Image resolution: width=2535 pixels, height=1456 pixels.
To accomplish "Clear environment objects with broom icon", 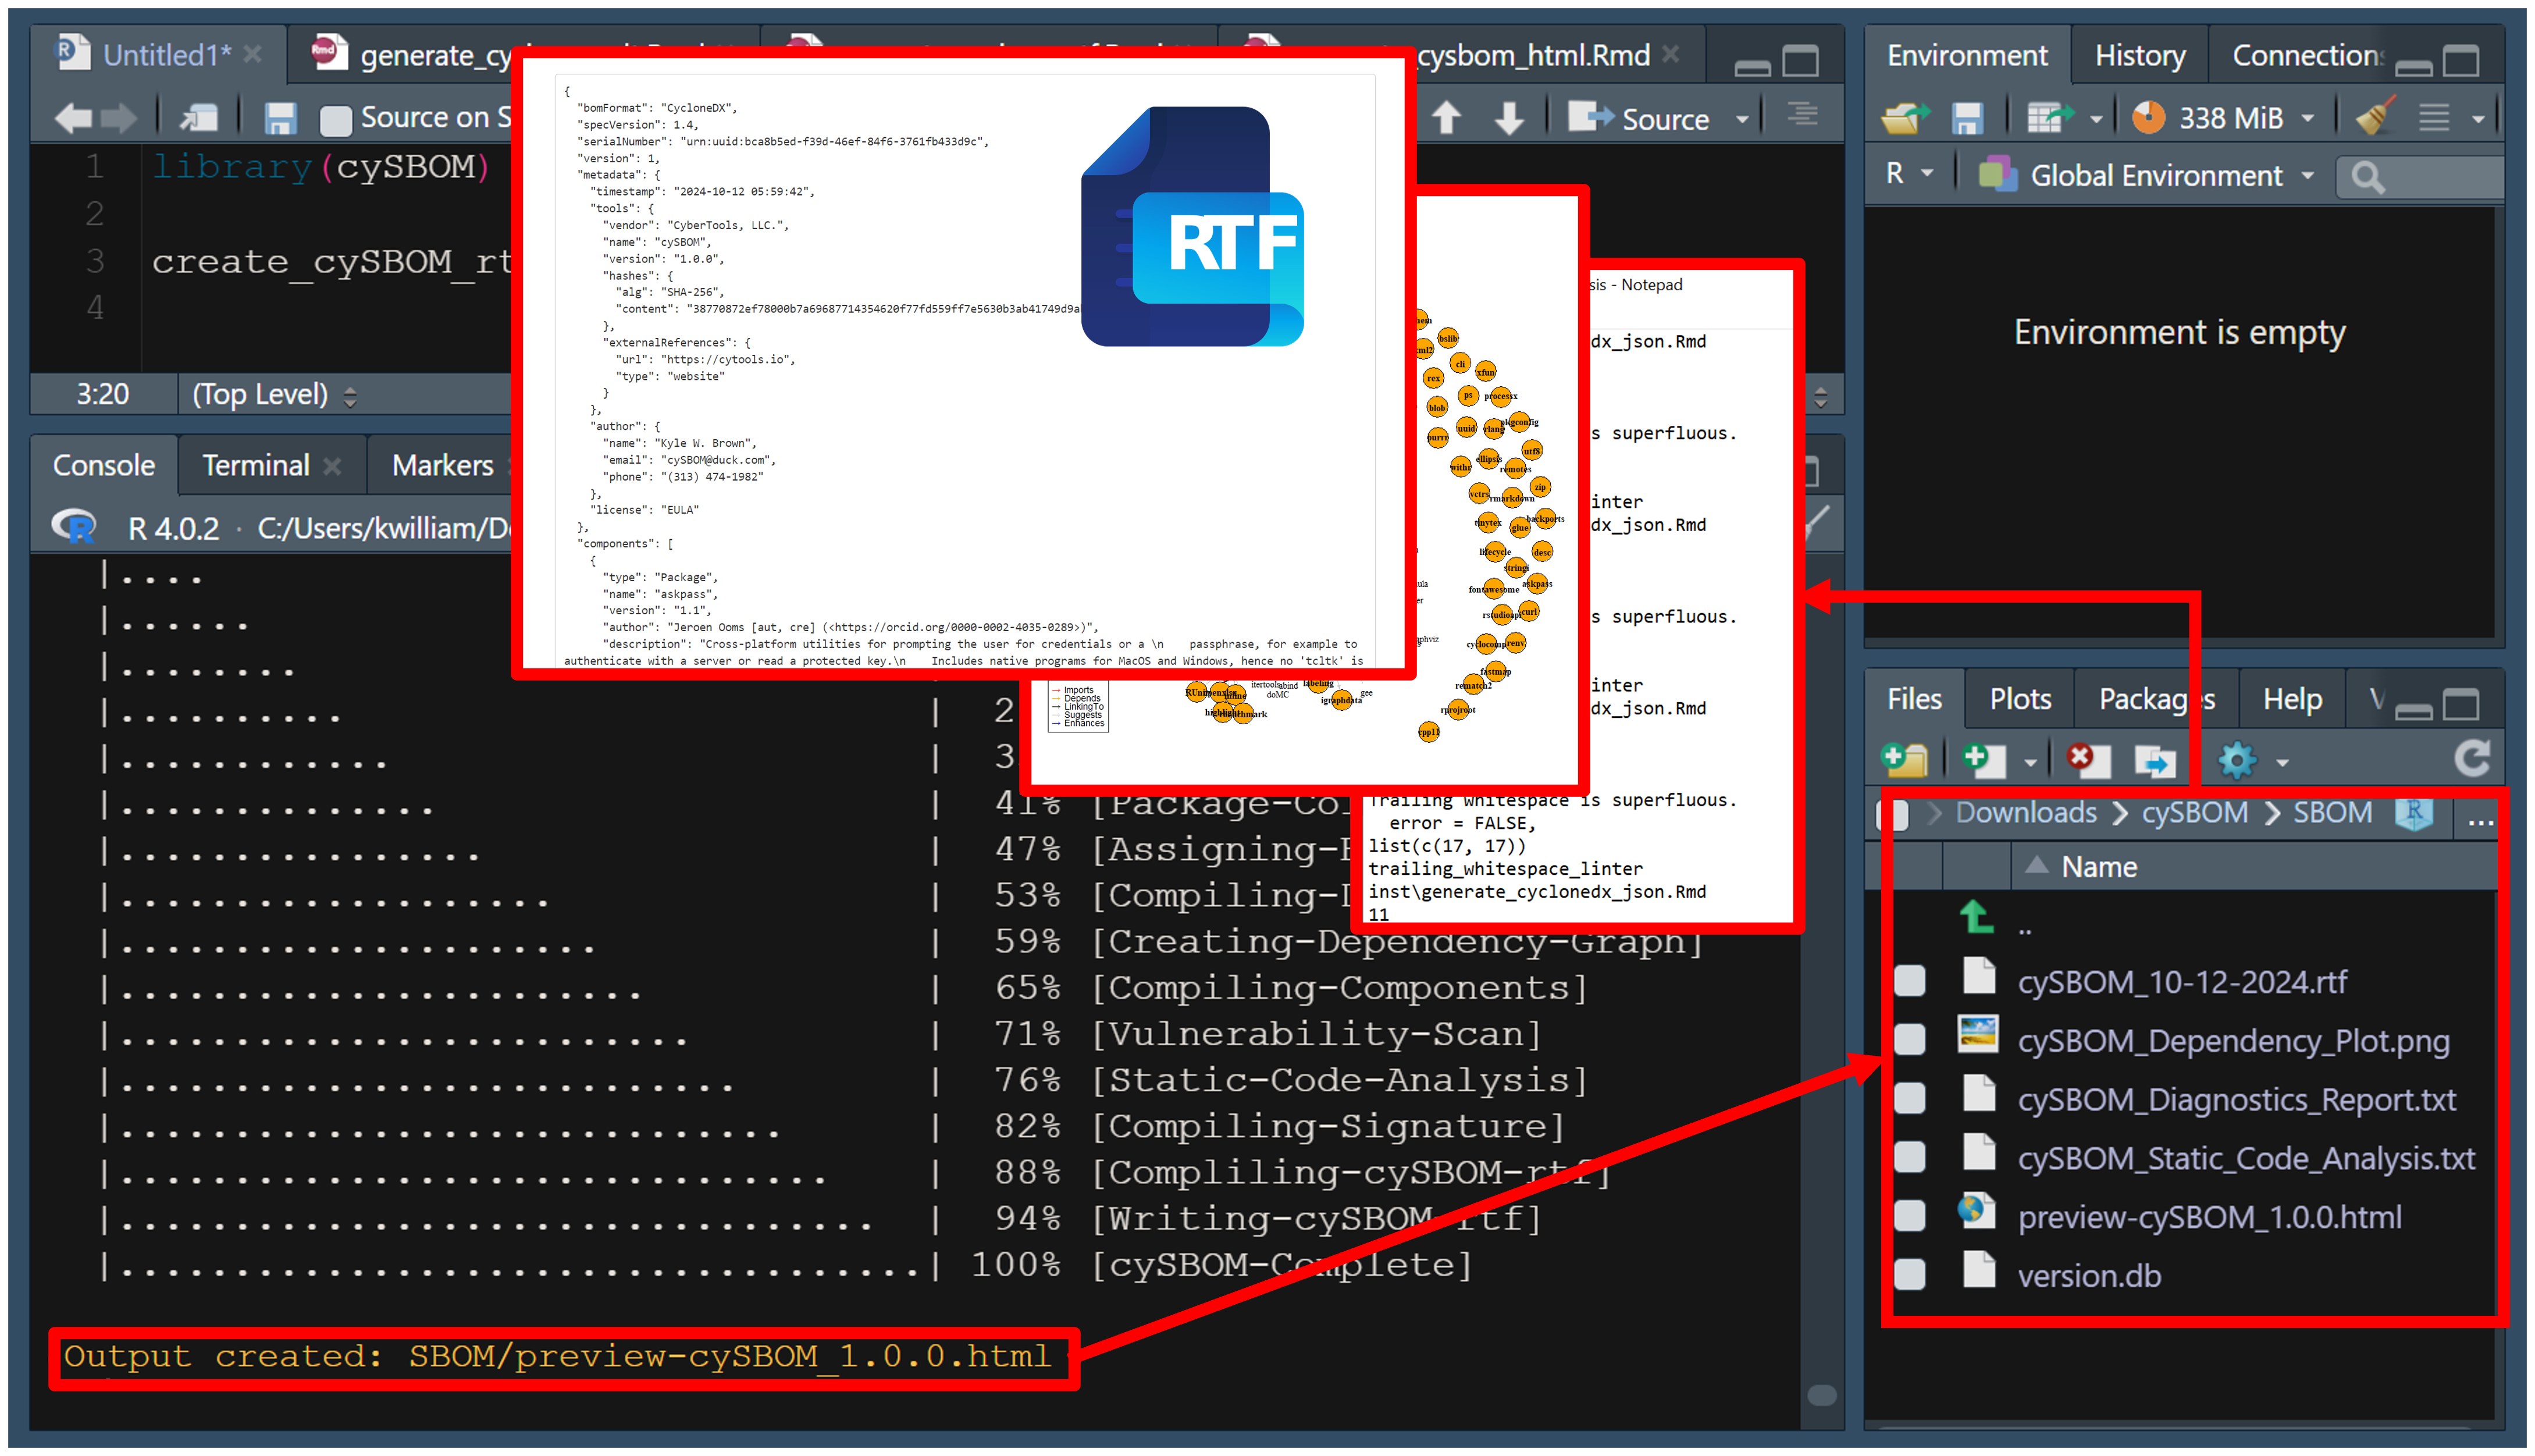I will (x=2375, y=116).
